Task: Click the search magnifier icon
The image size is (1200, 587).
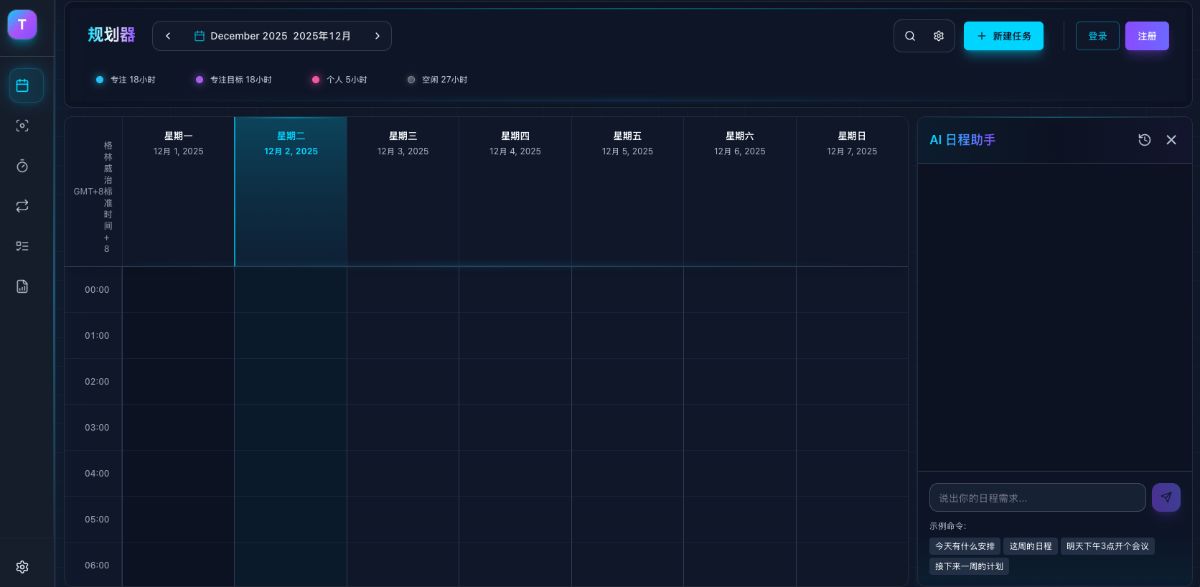Action: point(910,36)
